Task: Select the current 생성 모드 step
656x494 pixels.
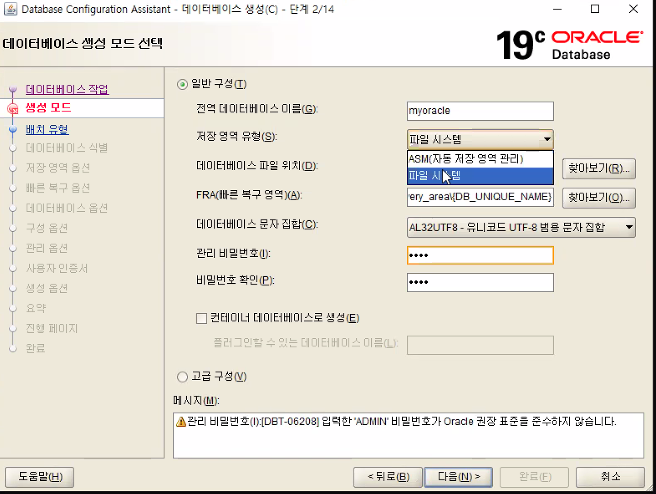Action: pos(48,108)
